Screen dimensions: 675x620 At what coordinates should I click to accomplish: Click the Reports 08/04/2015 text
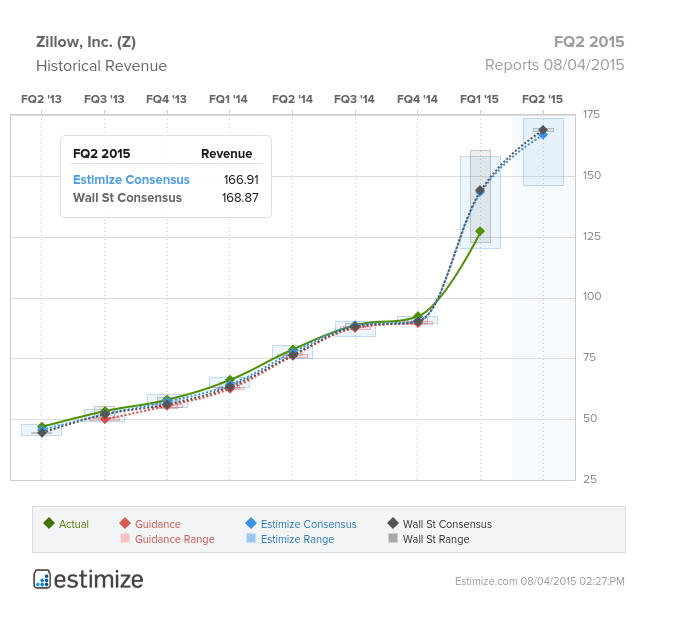(554, 65)
